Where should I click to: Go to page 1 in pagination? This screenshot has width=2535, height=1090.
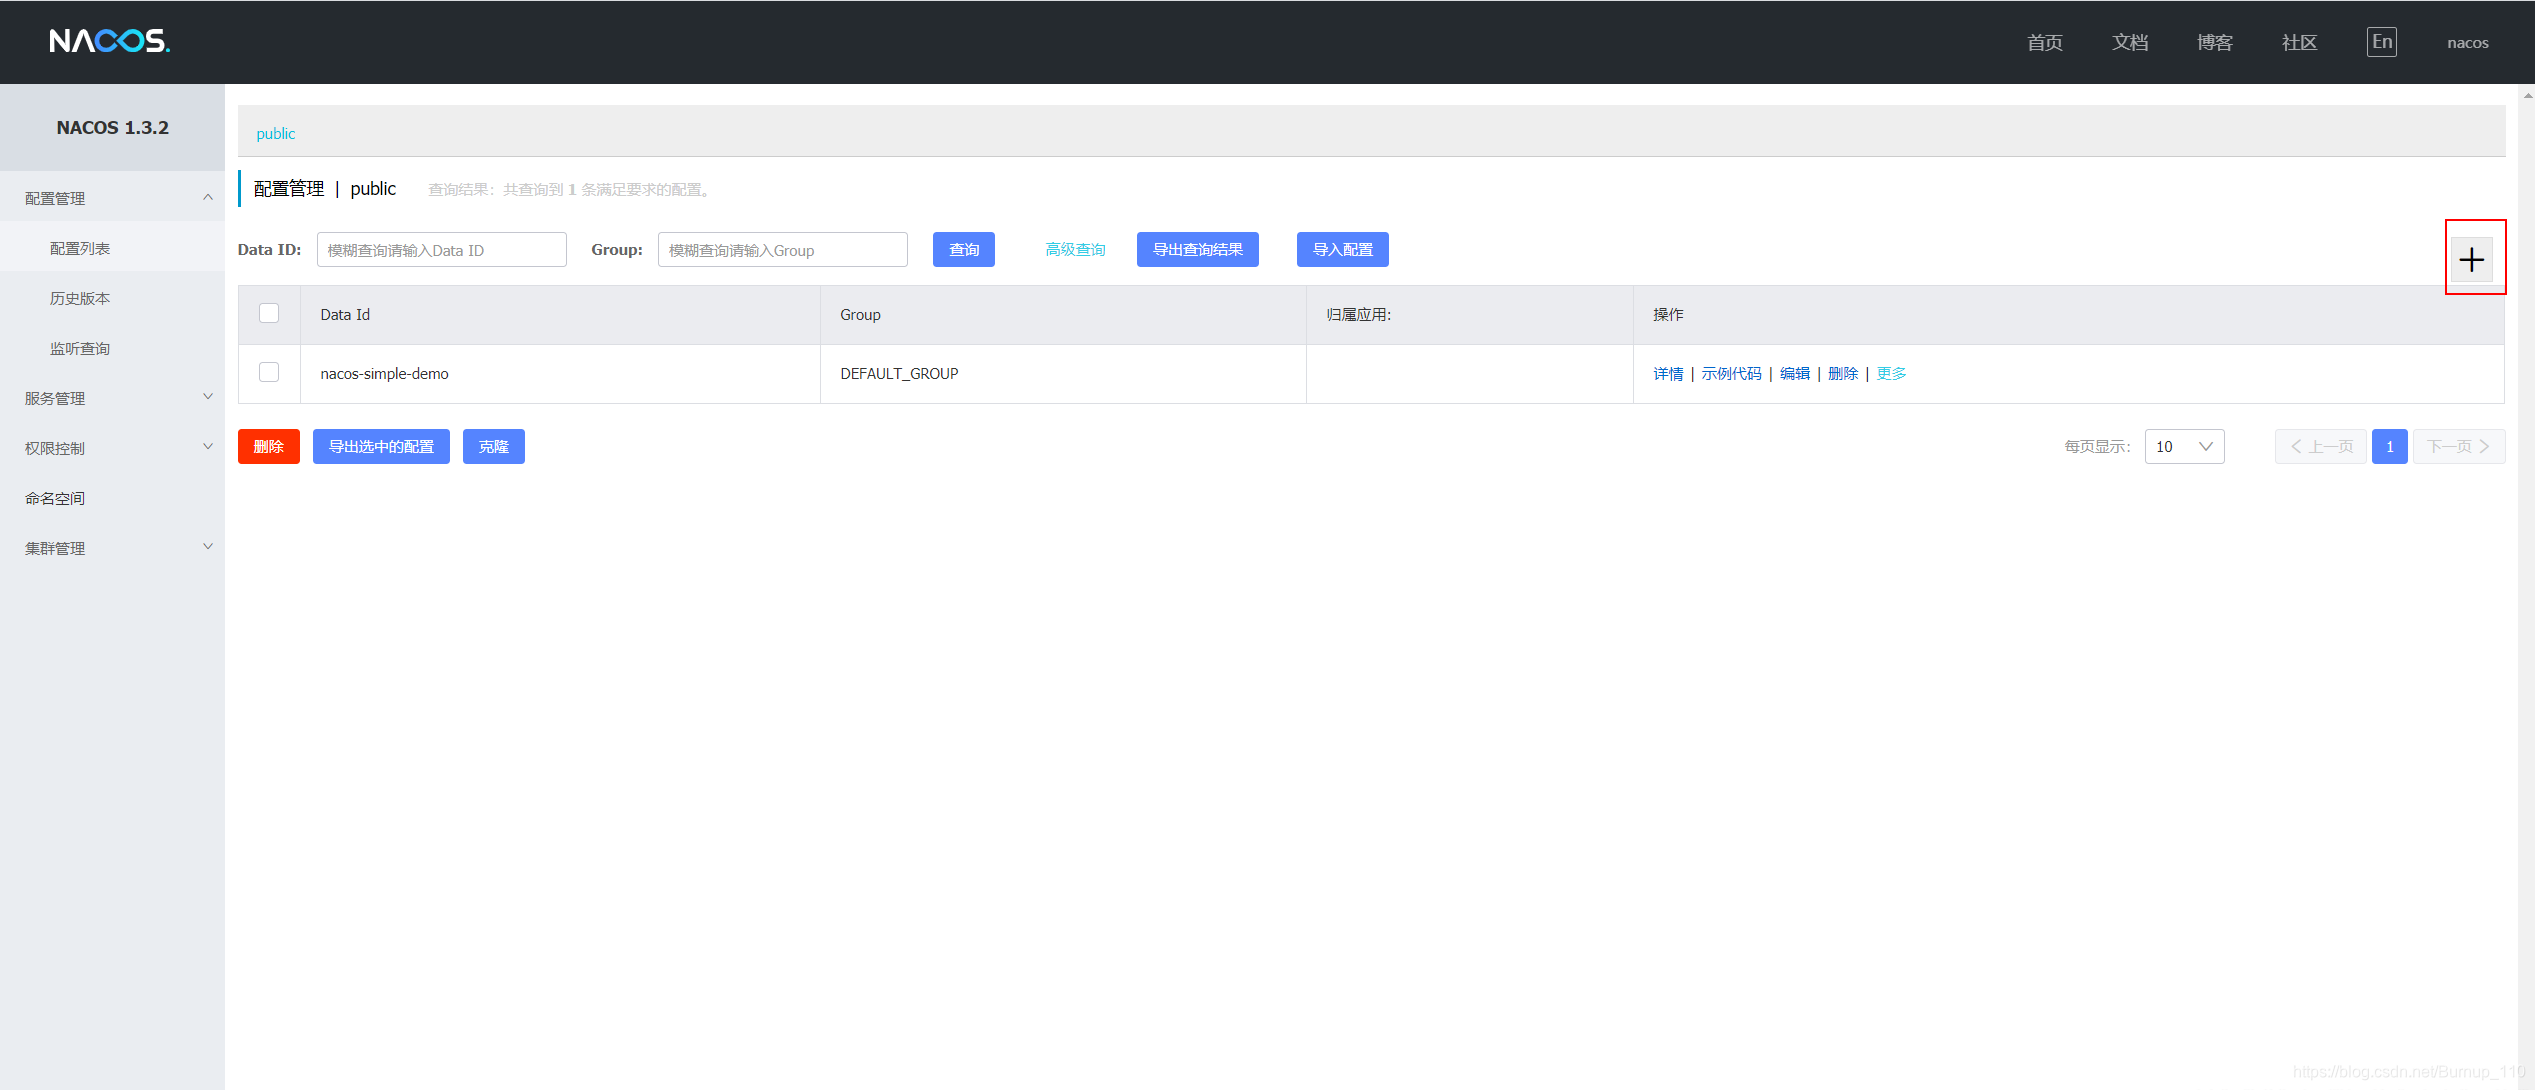tap(2390, 446)
